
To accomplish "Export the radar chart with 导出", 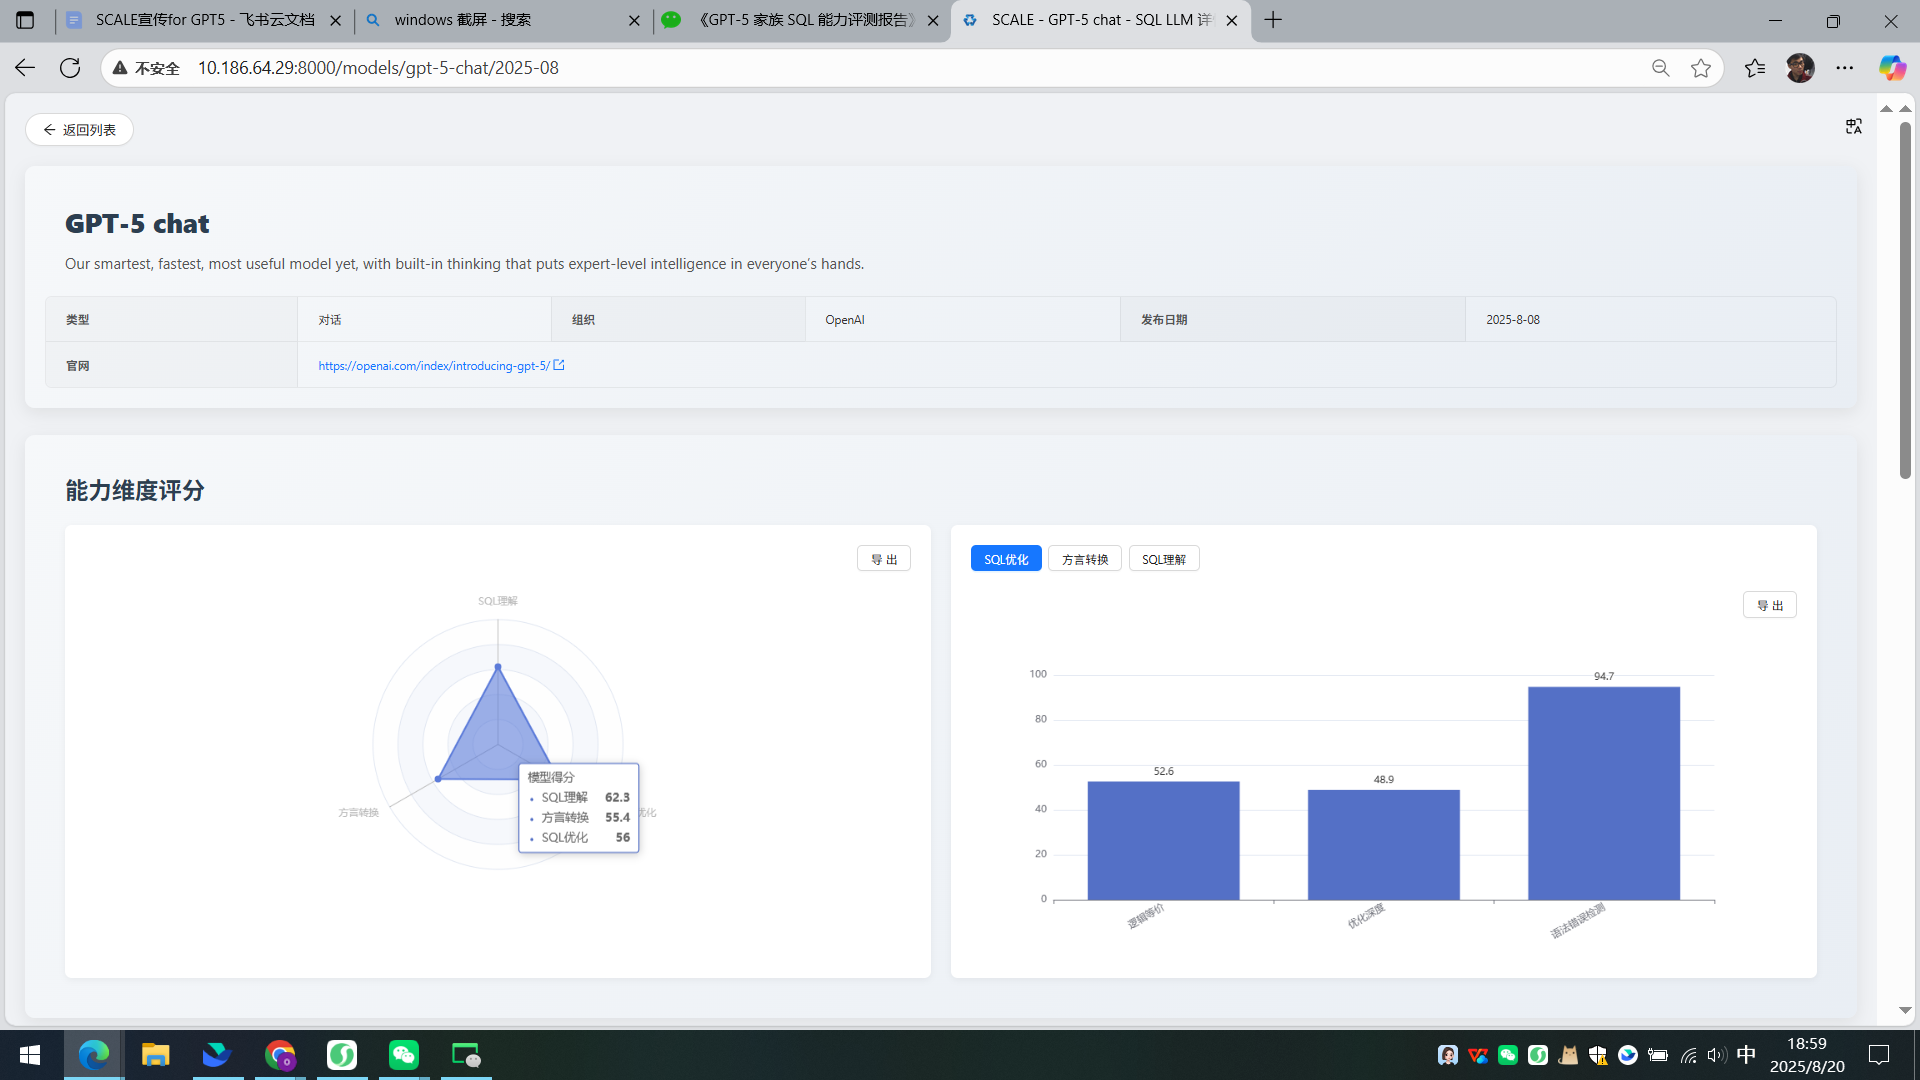I will [x=884, y=559].
